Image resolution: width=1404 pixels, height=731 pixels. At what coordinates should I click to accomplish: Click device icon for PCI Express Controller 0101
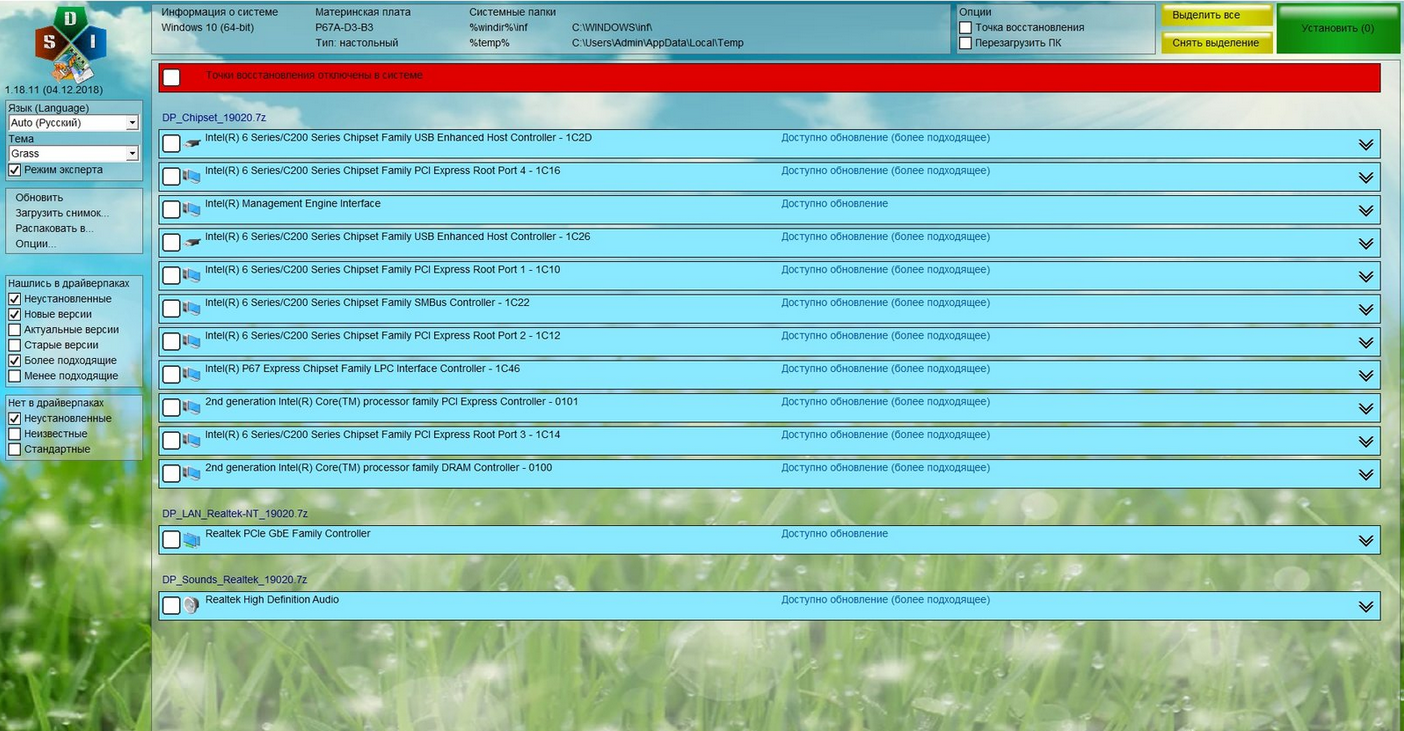[x=192, y=408]
